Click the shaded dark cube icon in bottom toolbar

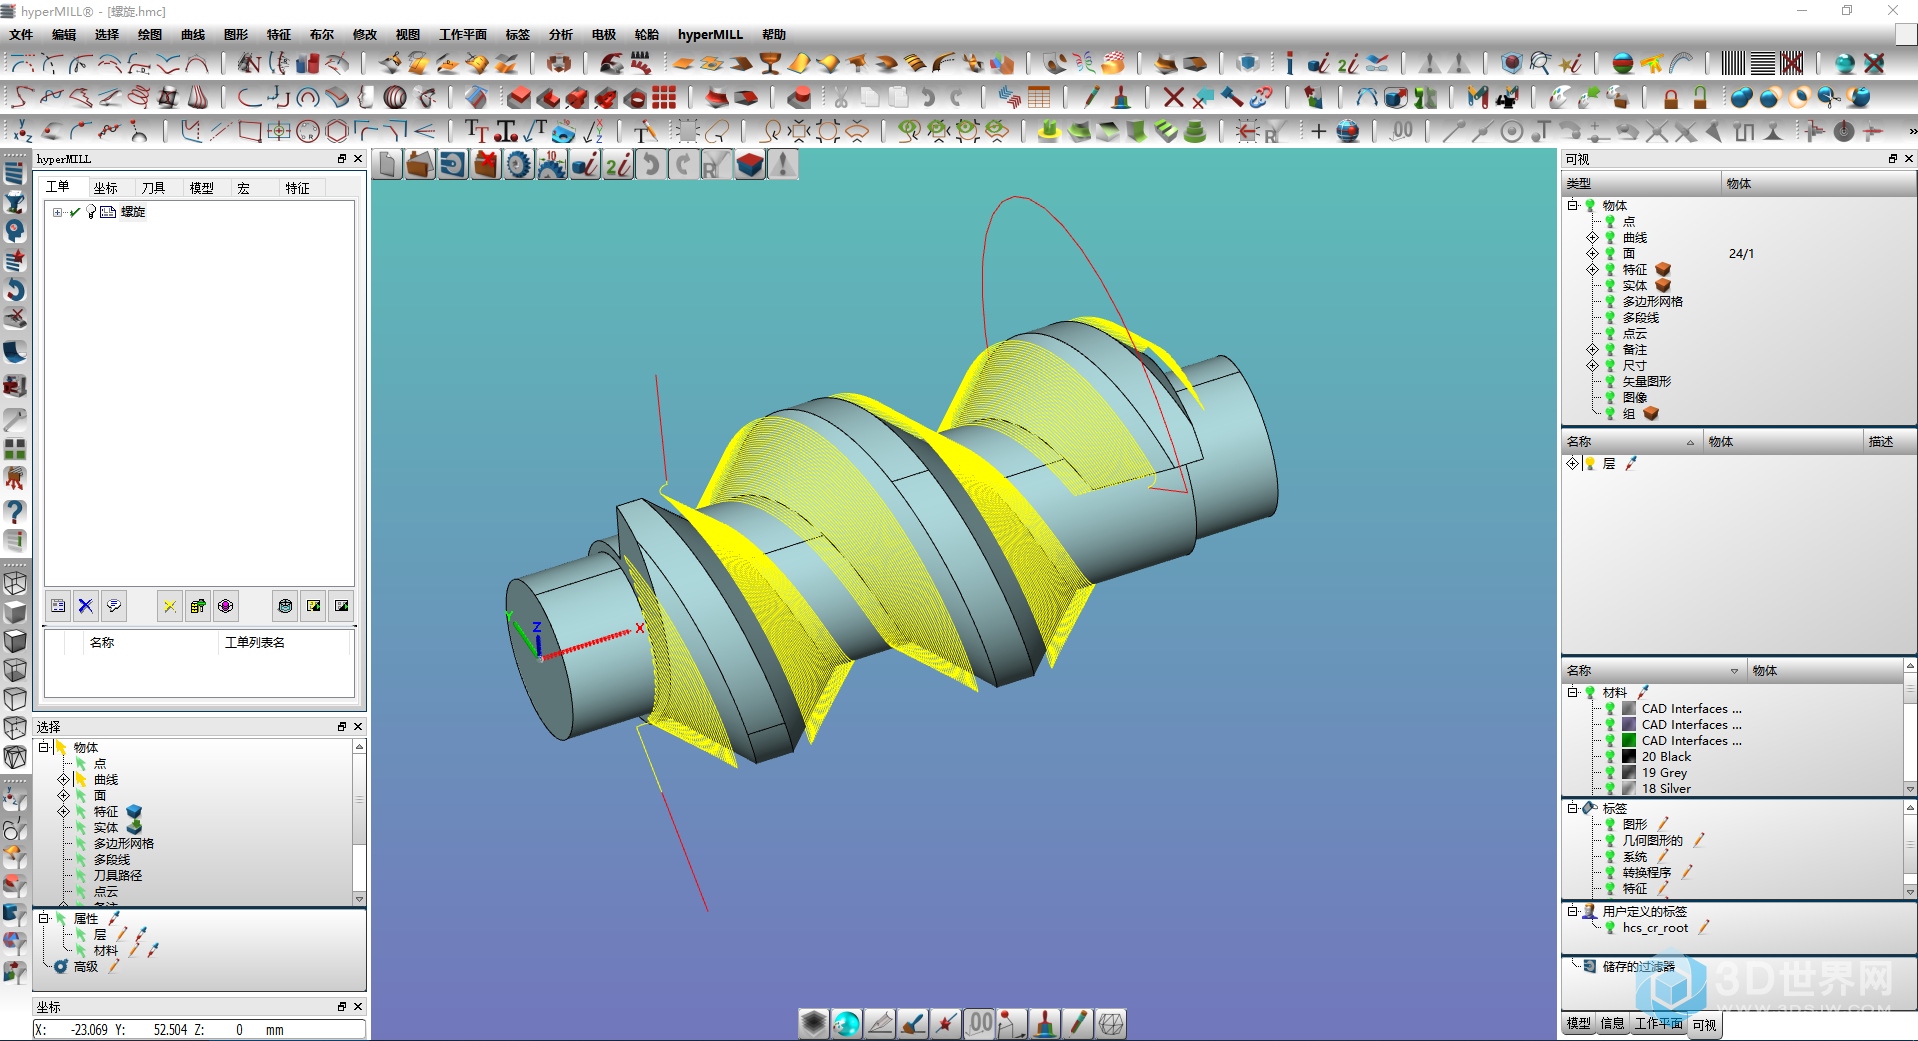click(x=813, y=1023)
